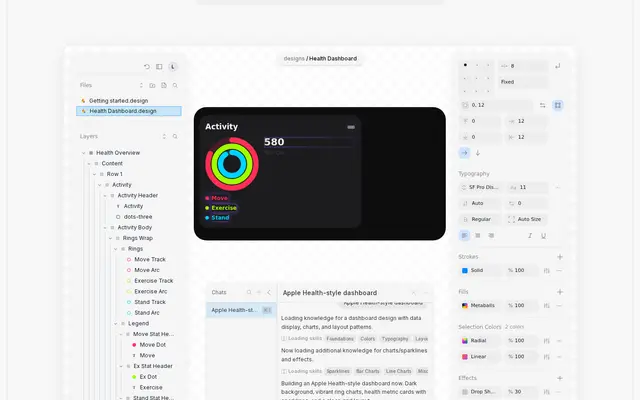Click the Metaballs fill color swatch
This screenshot has height=400, width=640.
[x=464, y=305]
